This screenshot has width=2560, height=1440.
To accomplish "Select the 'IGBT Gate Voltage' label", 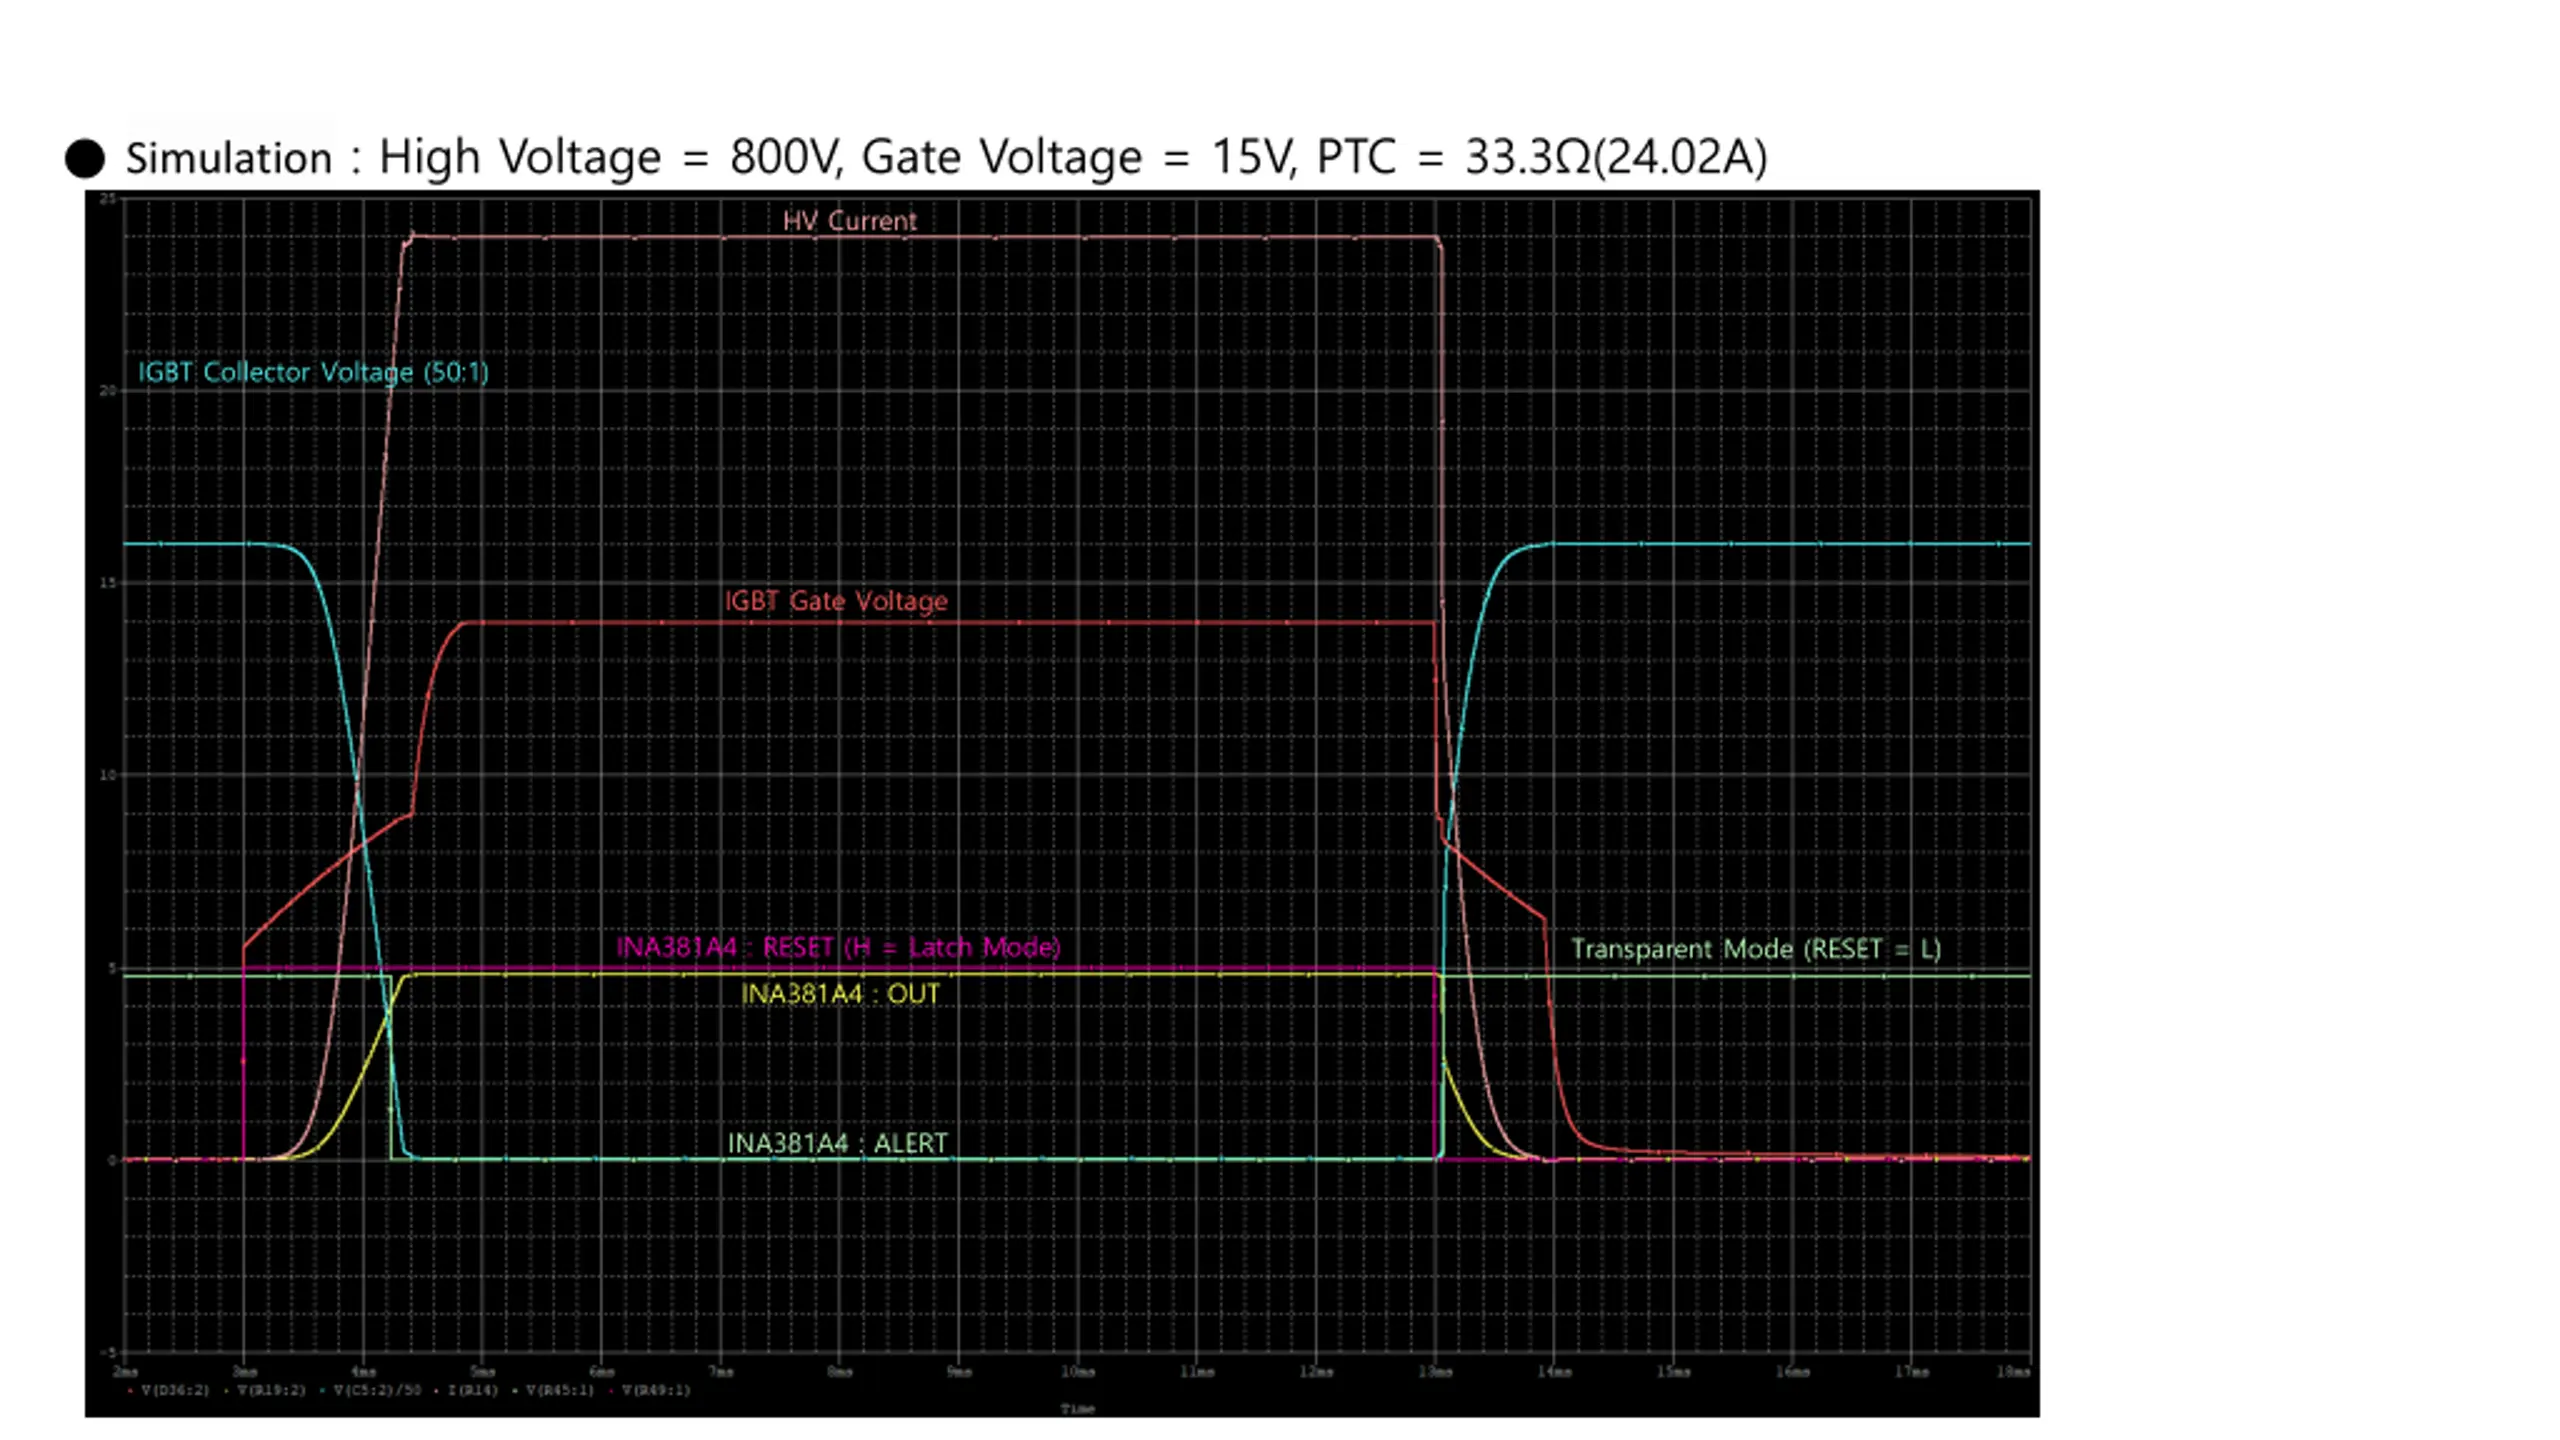I will (x=836, y=601).
